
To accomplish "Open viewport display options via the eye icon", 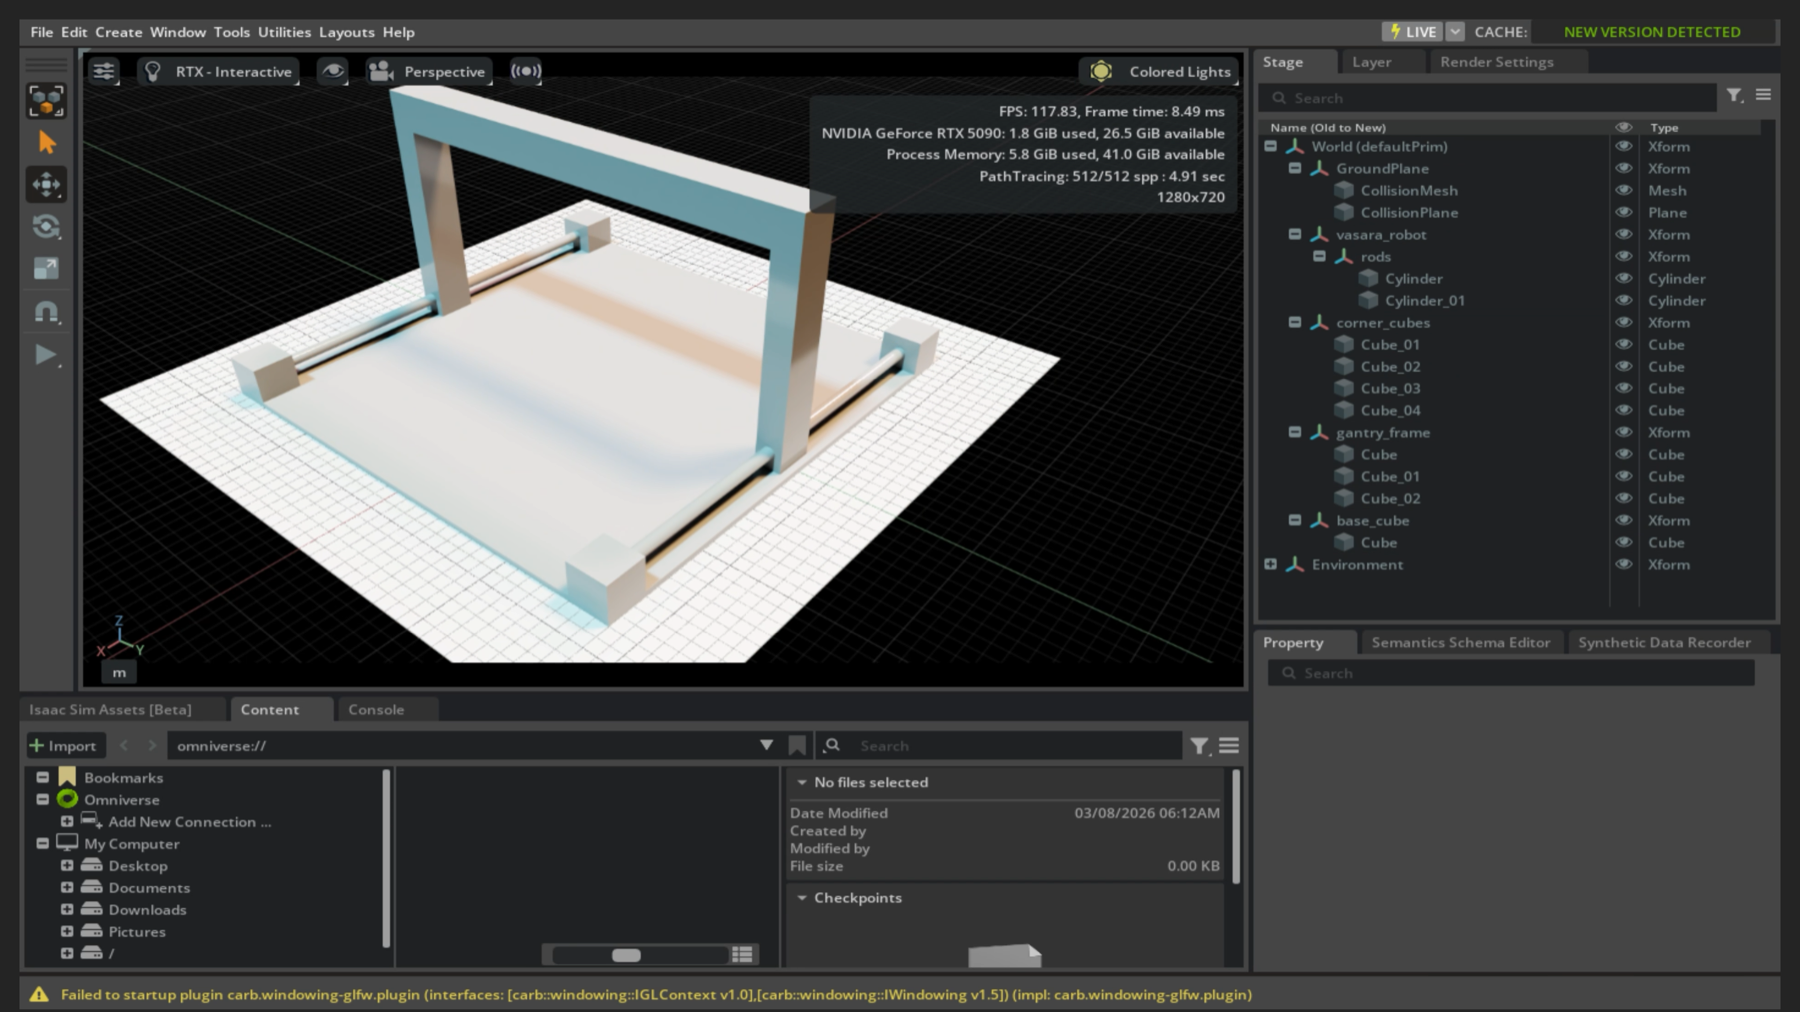I will click(x=333, y=70).
